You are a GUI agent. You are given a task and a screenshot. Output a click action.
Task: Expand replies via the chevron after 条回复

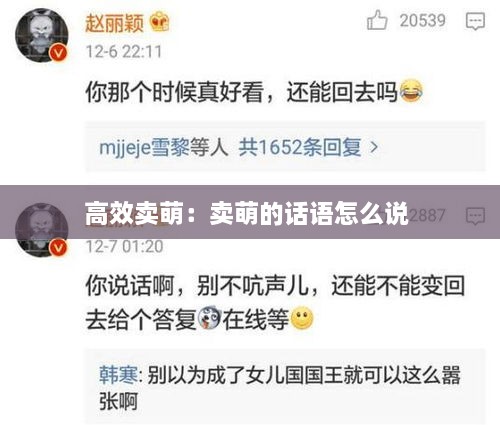click(x=374, y=147)
